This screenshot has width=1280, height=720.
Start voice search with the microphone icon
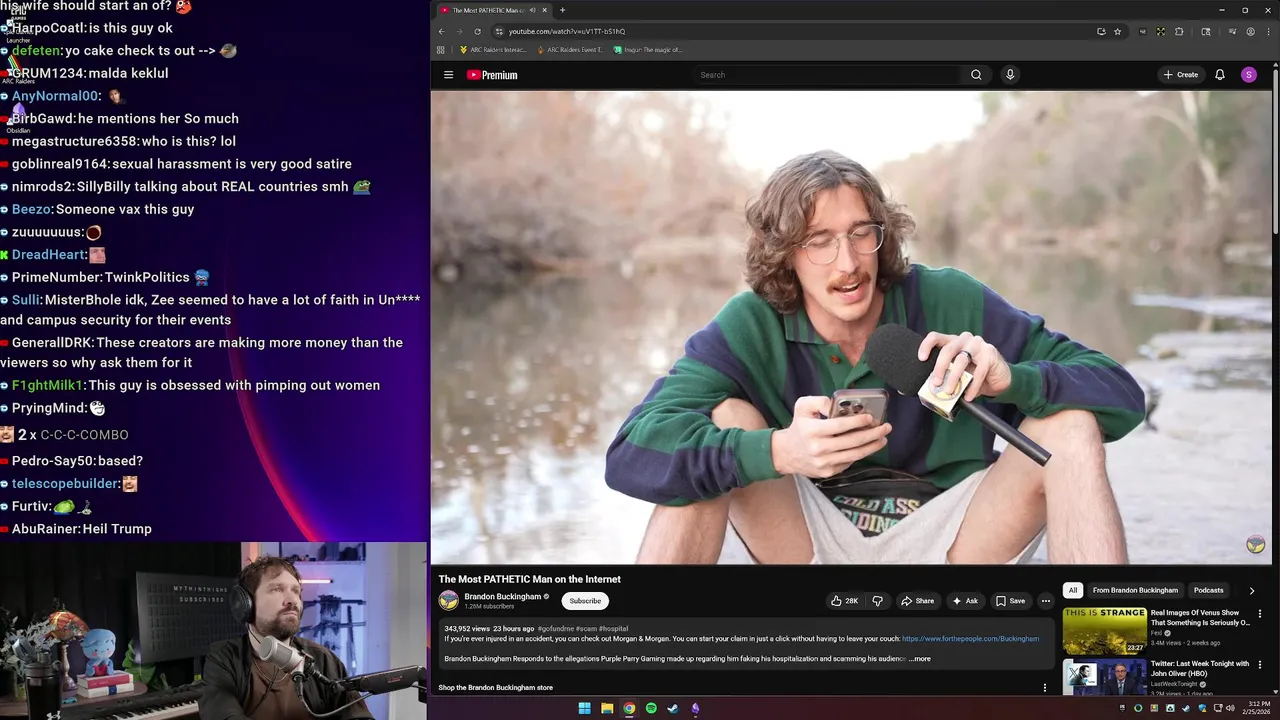(1010, 75)
